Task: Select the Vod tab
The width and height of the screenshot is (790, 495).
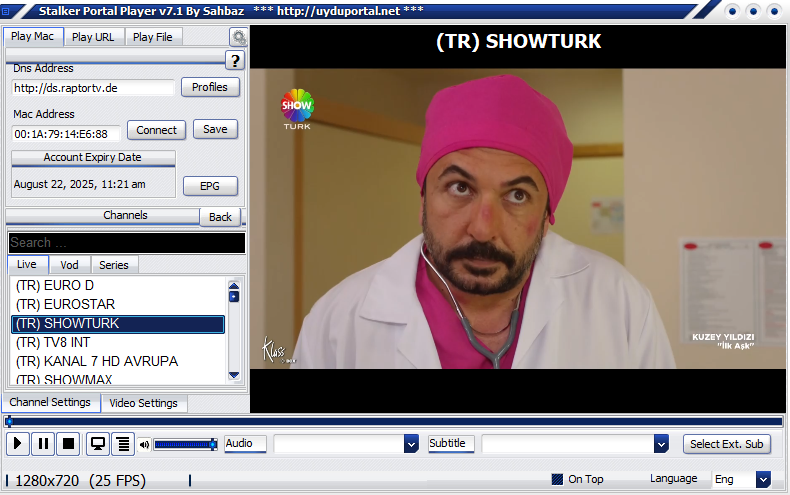Action: pyautogui.click(x=70, y=265)
